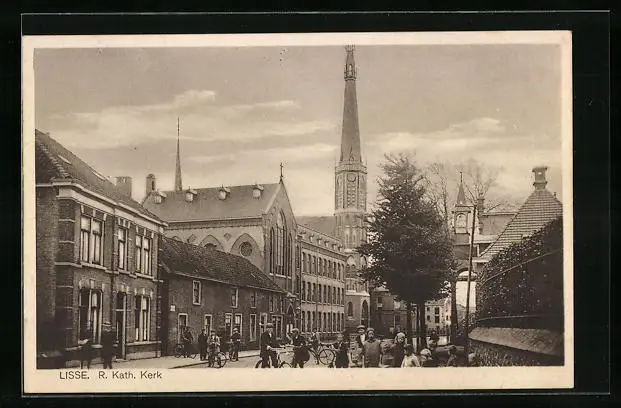
Task: Click the tall church tower spire
Action: click(x=350, y=110)
